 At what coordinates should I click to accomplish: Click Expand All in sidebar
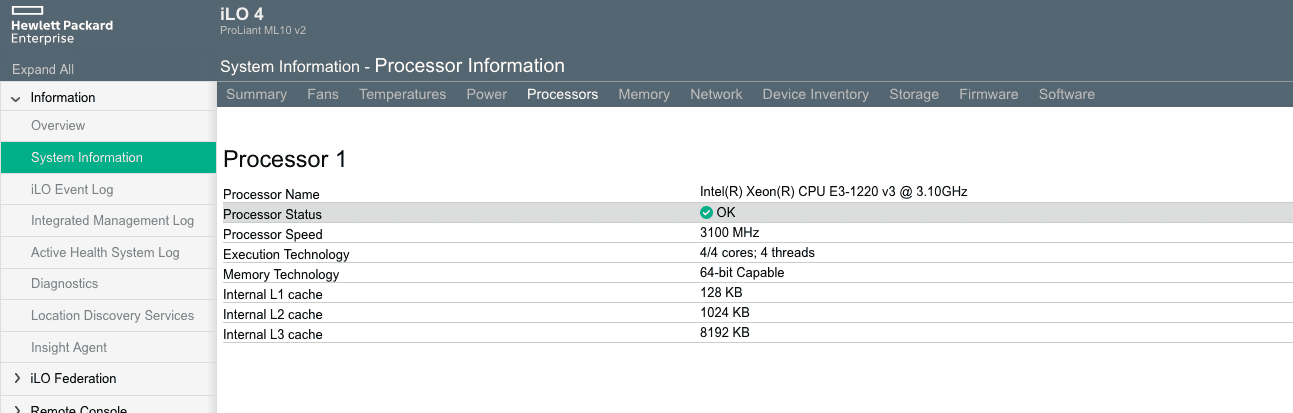[x=43, y=69]
